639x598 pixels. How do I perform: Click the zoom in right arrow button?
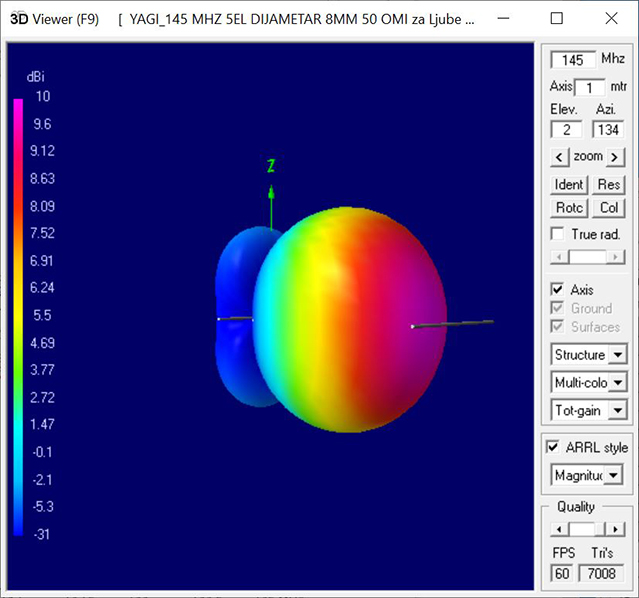point(616,157)
